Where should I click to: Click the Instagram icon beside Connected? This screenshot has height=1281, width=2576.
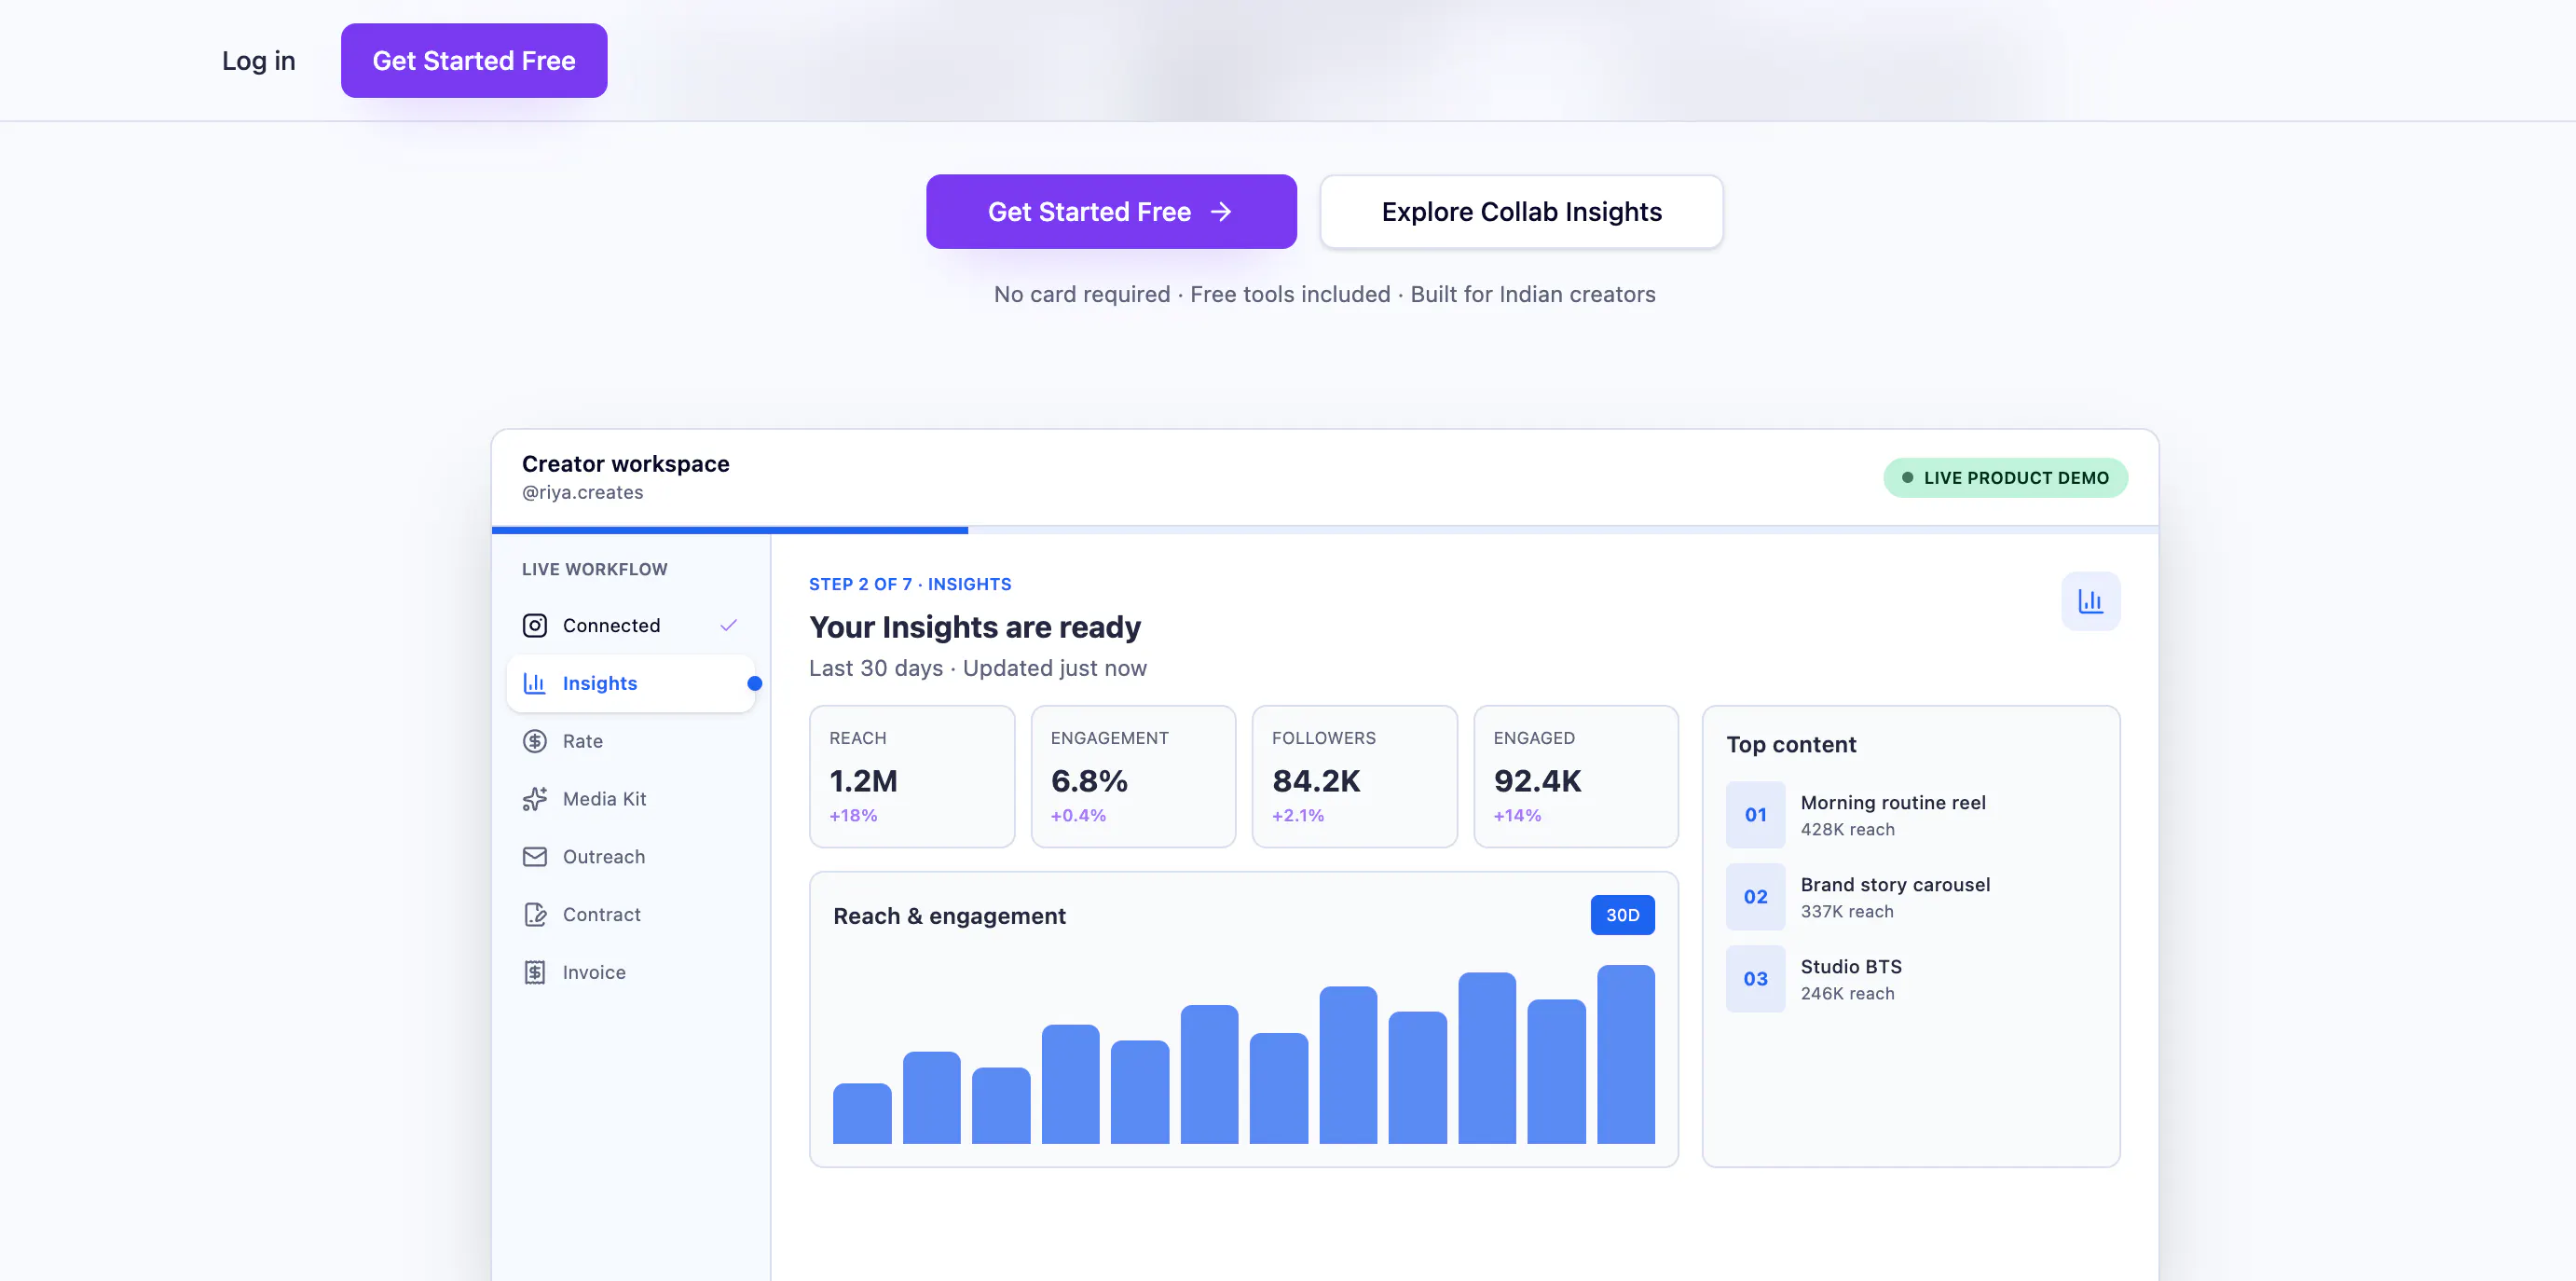coord(535,625)
